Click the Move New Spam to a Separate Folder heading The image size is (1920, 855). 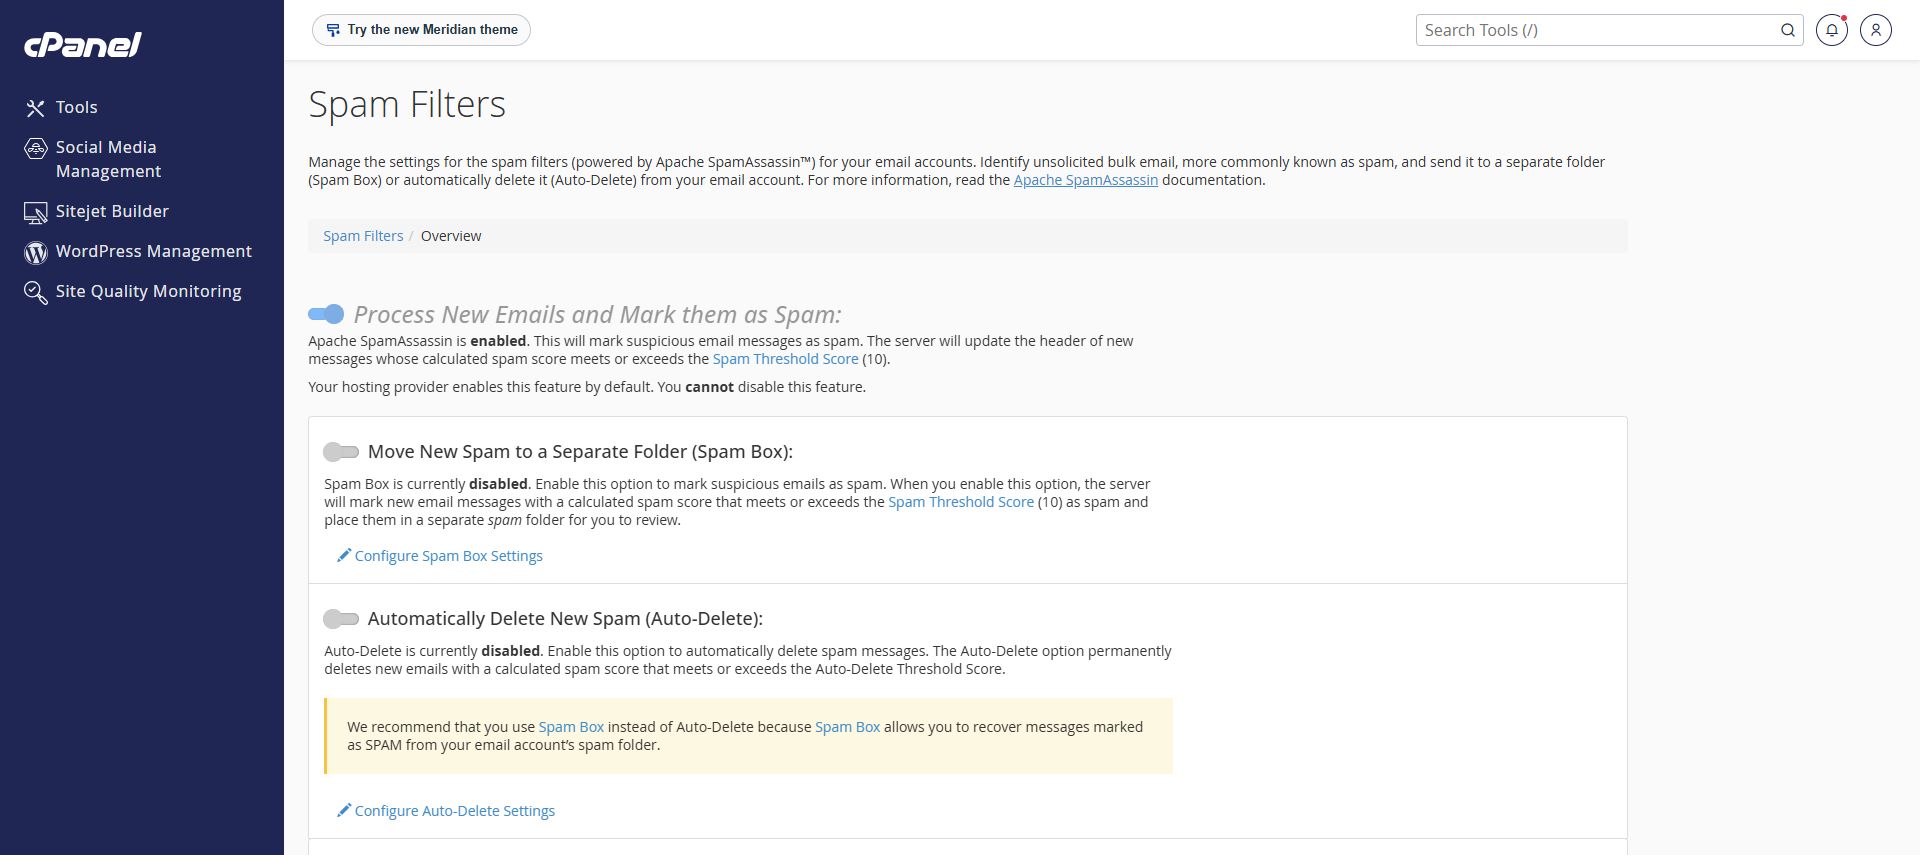pyautogui.click(x=580, y=452)
